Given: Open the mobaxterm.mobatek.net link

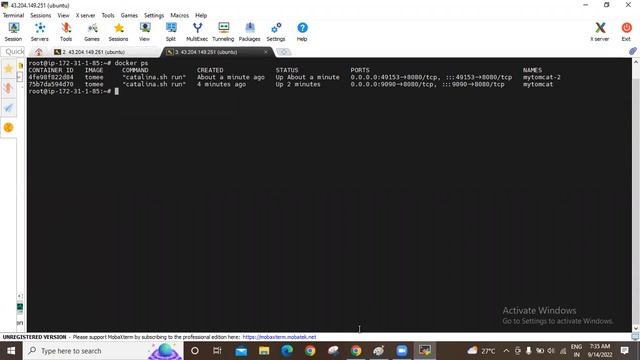Looking at the screenshot, I should [x=279, y=337].
